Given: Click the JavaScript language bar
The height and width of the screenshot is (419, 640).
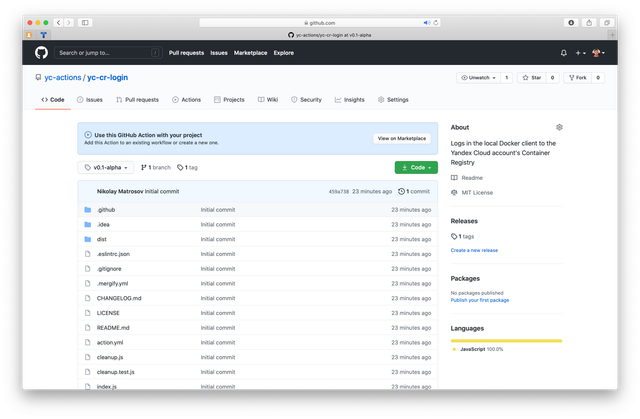Looking at the screenshot, I should tap(505, 341).
